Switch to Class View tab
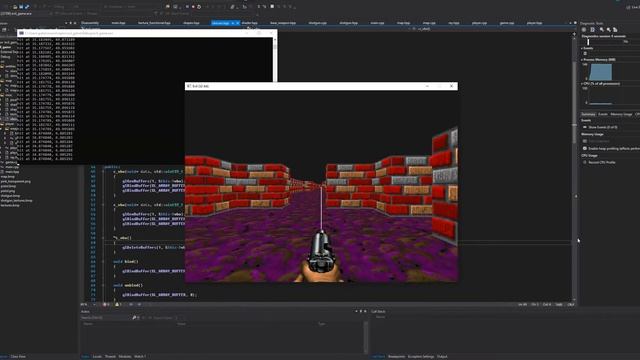Image resolution: width=640 pixels, height=360 pixels. [18, 357]
